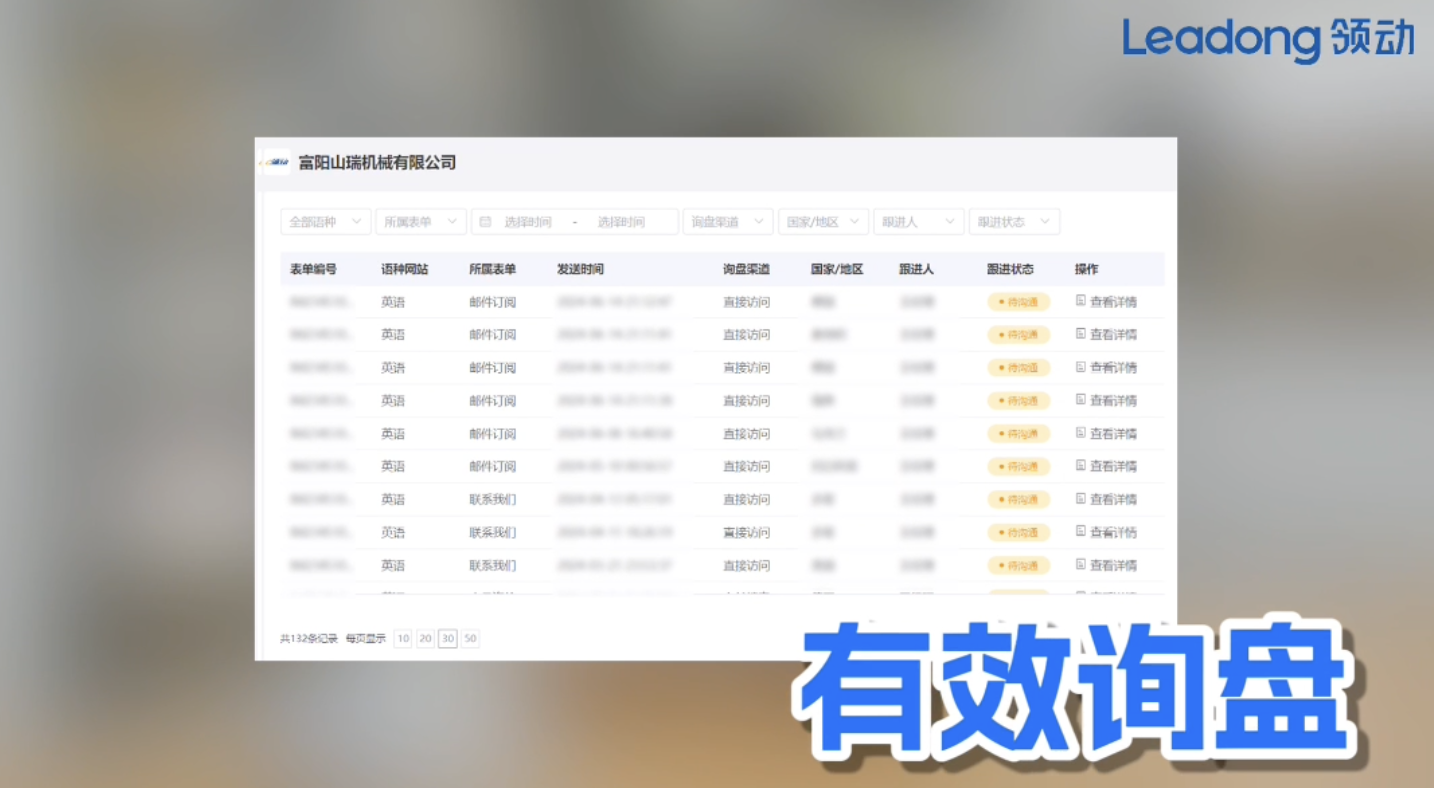Screen dimensions: 1434x788
Task: Open the calendar icon in the date filter
Action: click(487, 221)
